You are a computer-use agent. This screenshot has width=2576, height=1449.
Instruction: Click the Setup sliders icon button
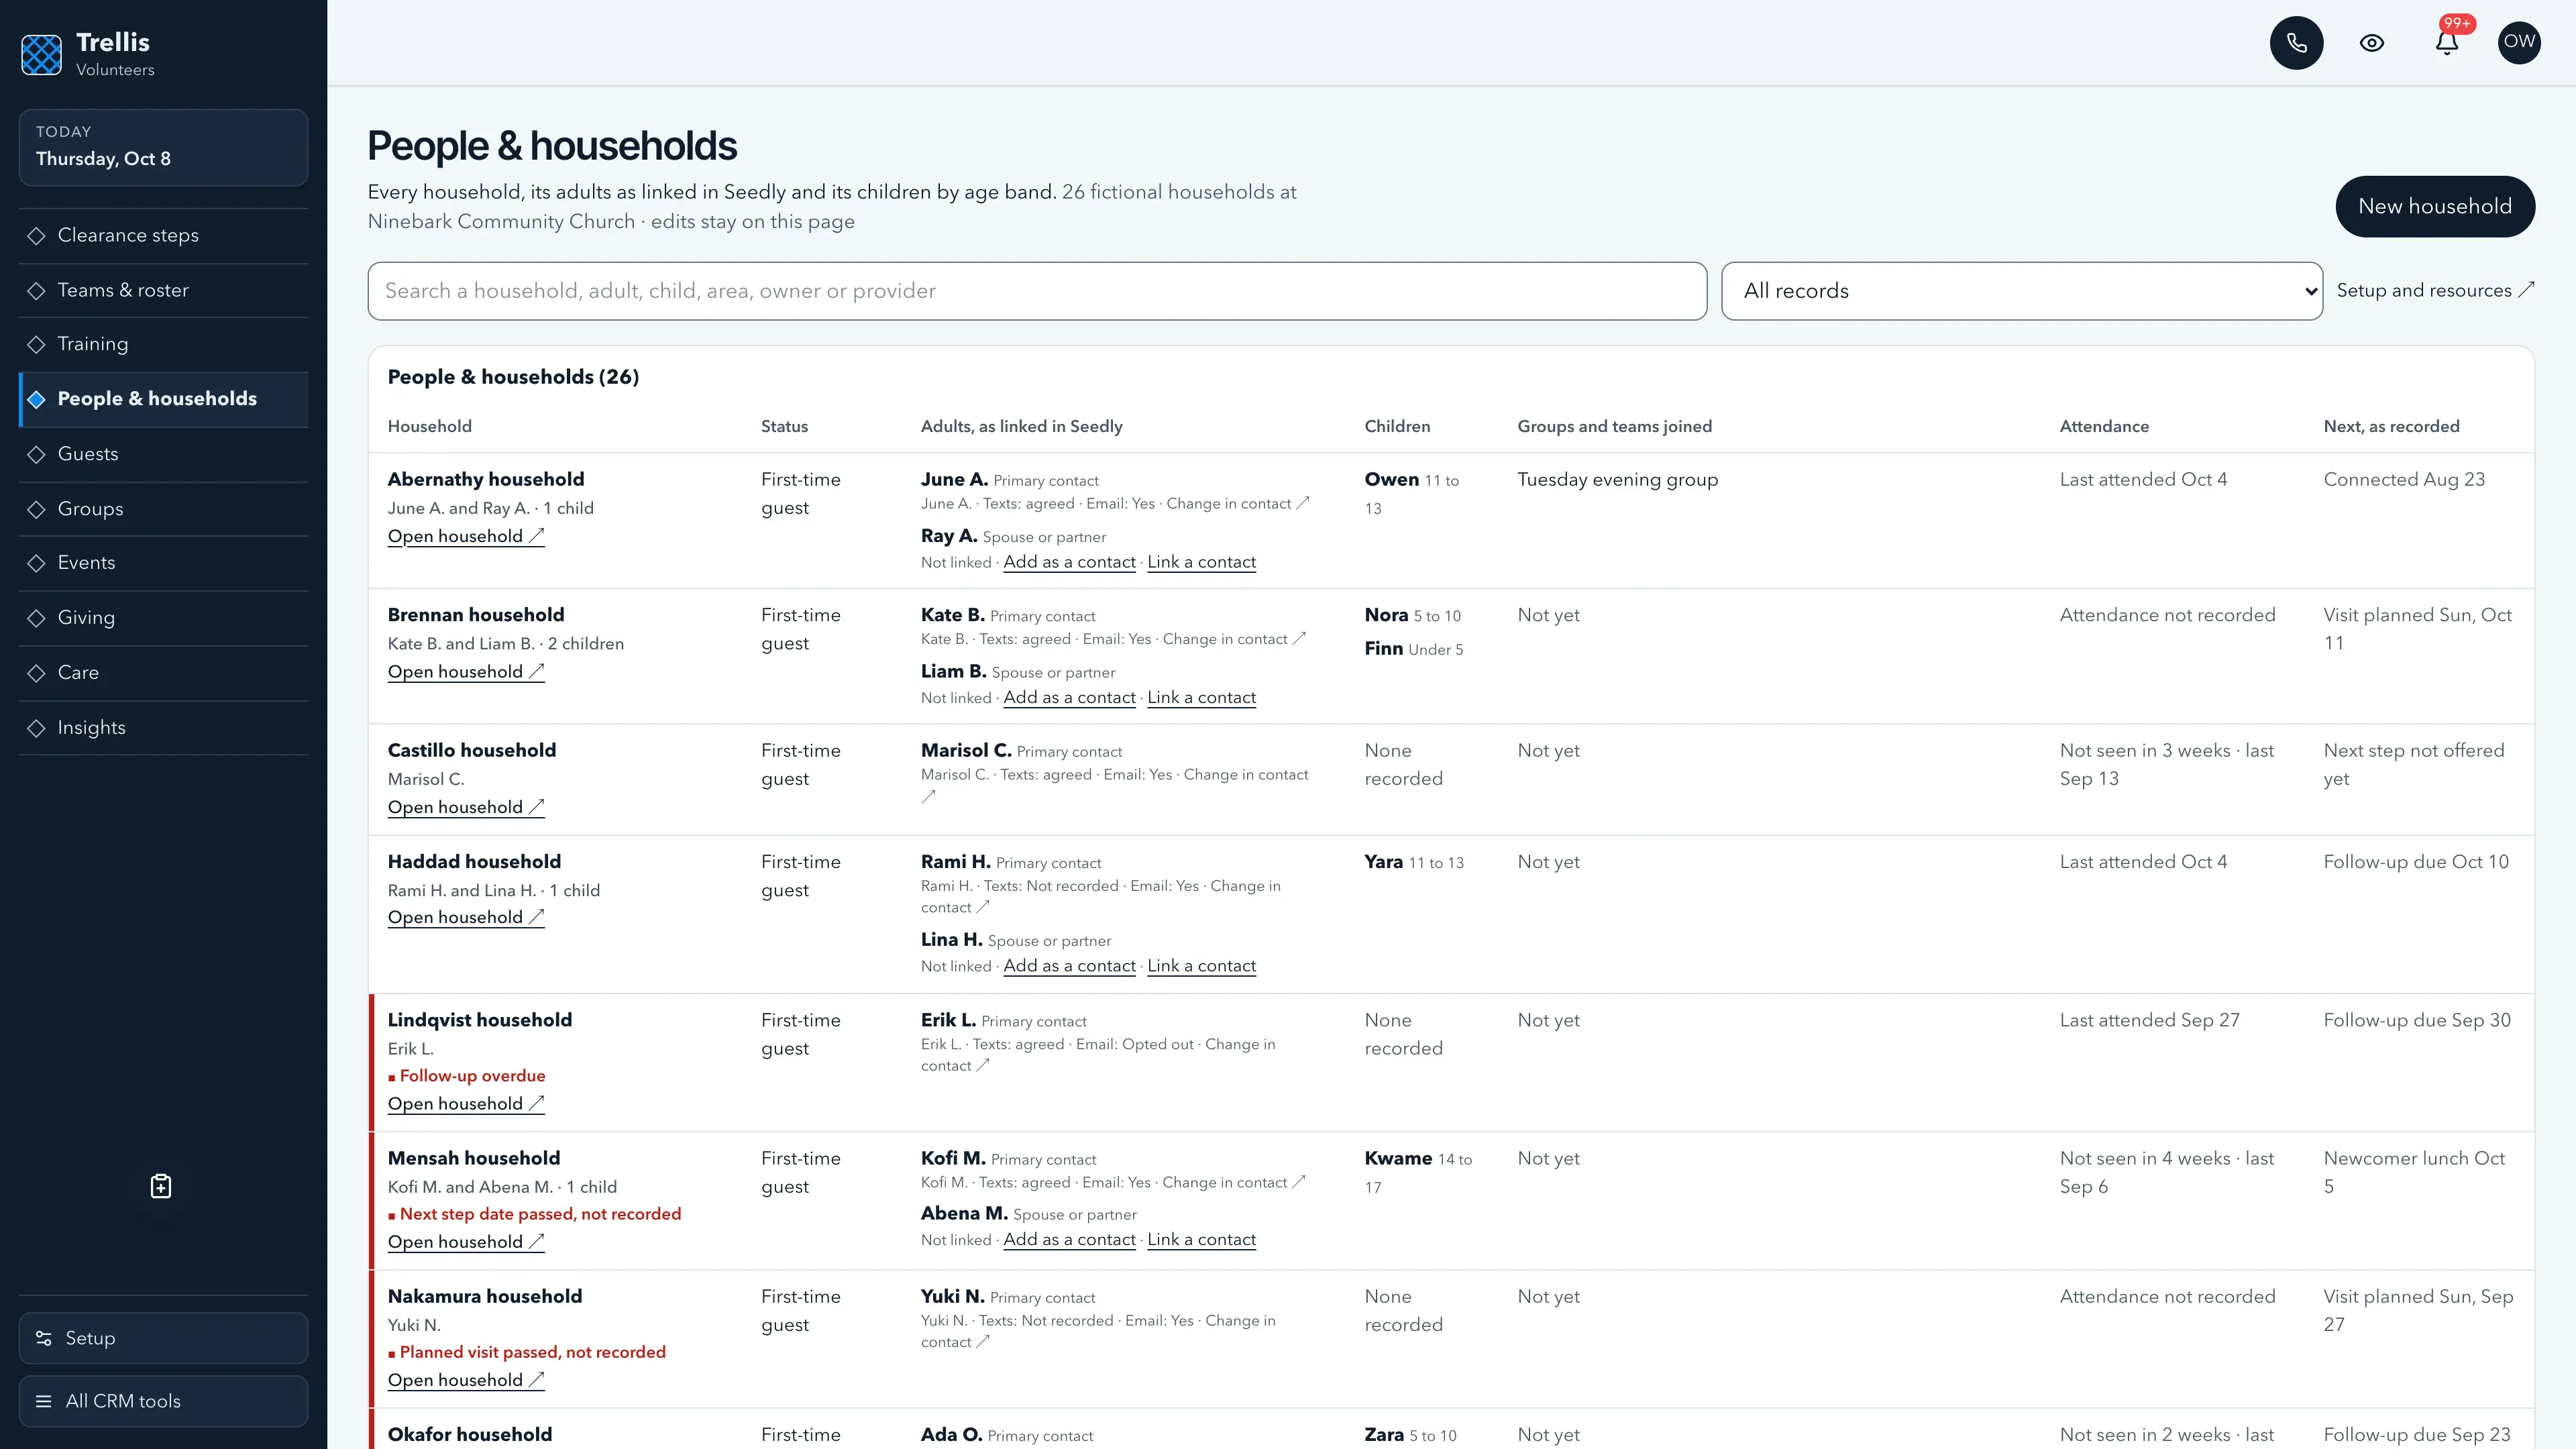[x=163, y=1338]
